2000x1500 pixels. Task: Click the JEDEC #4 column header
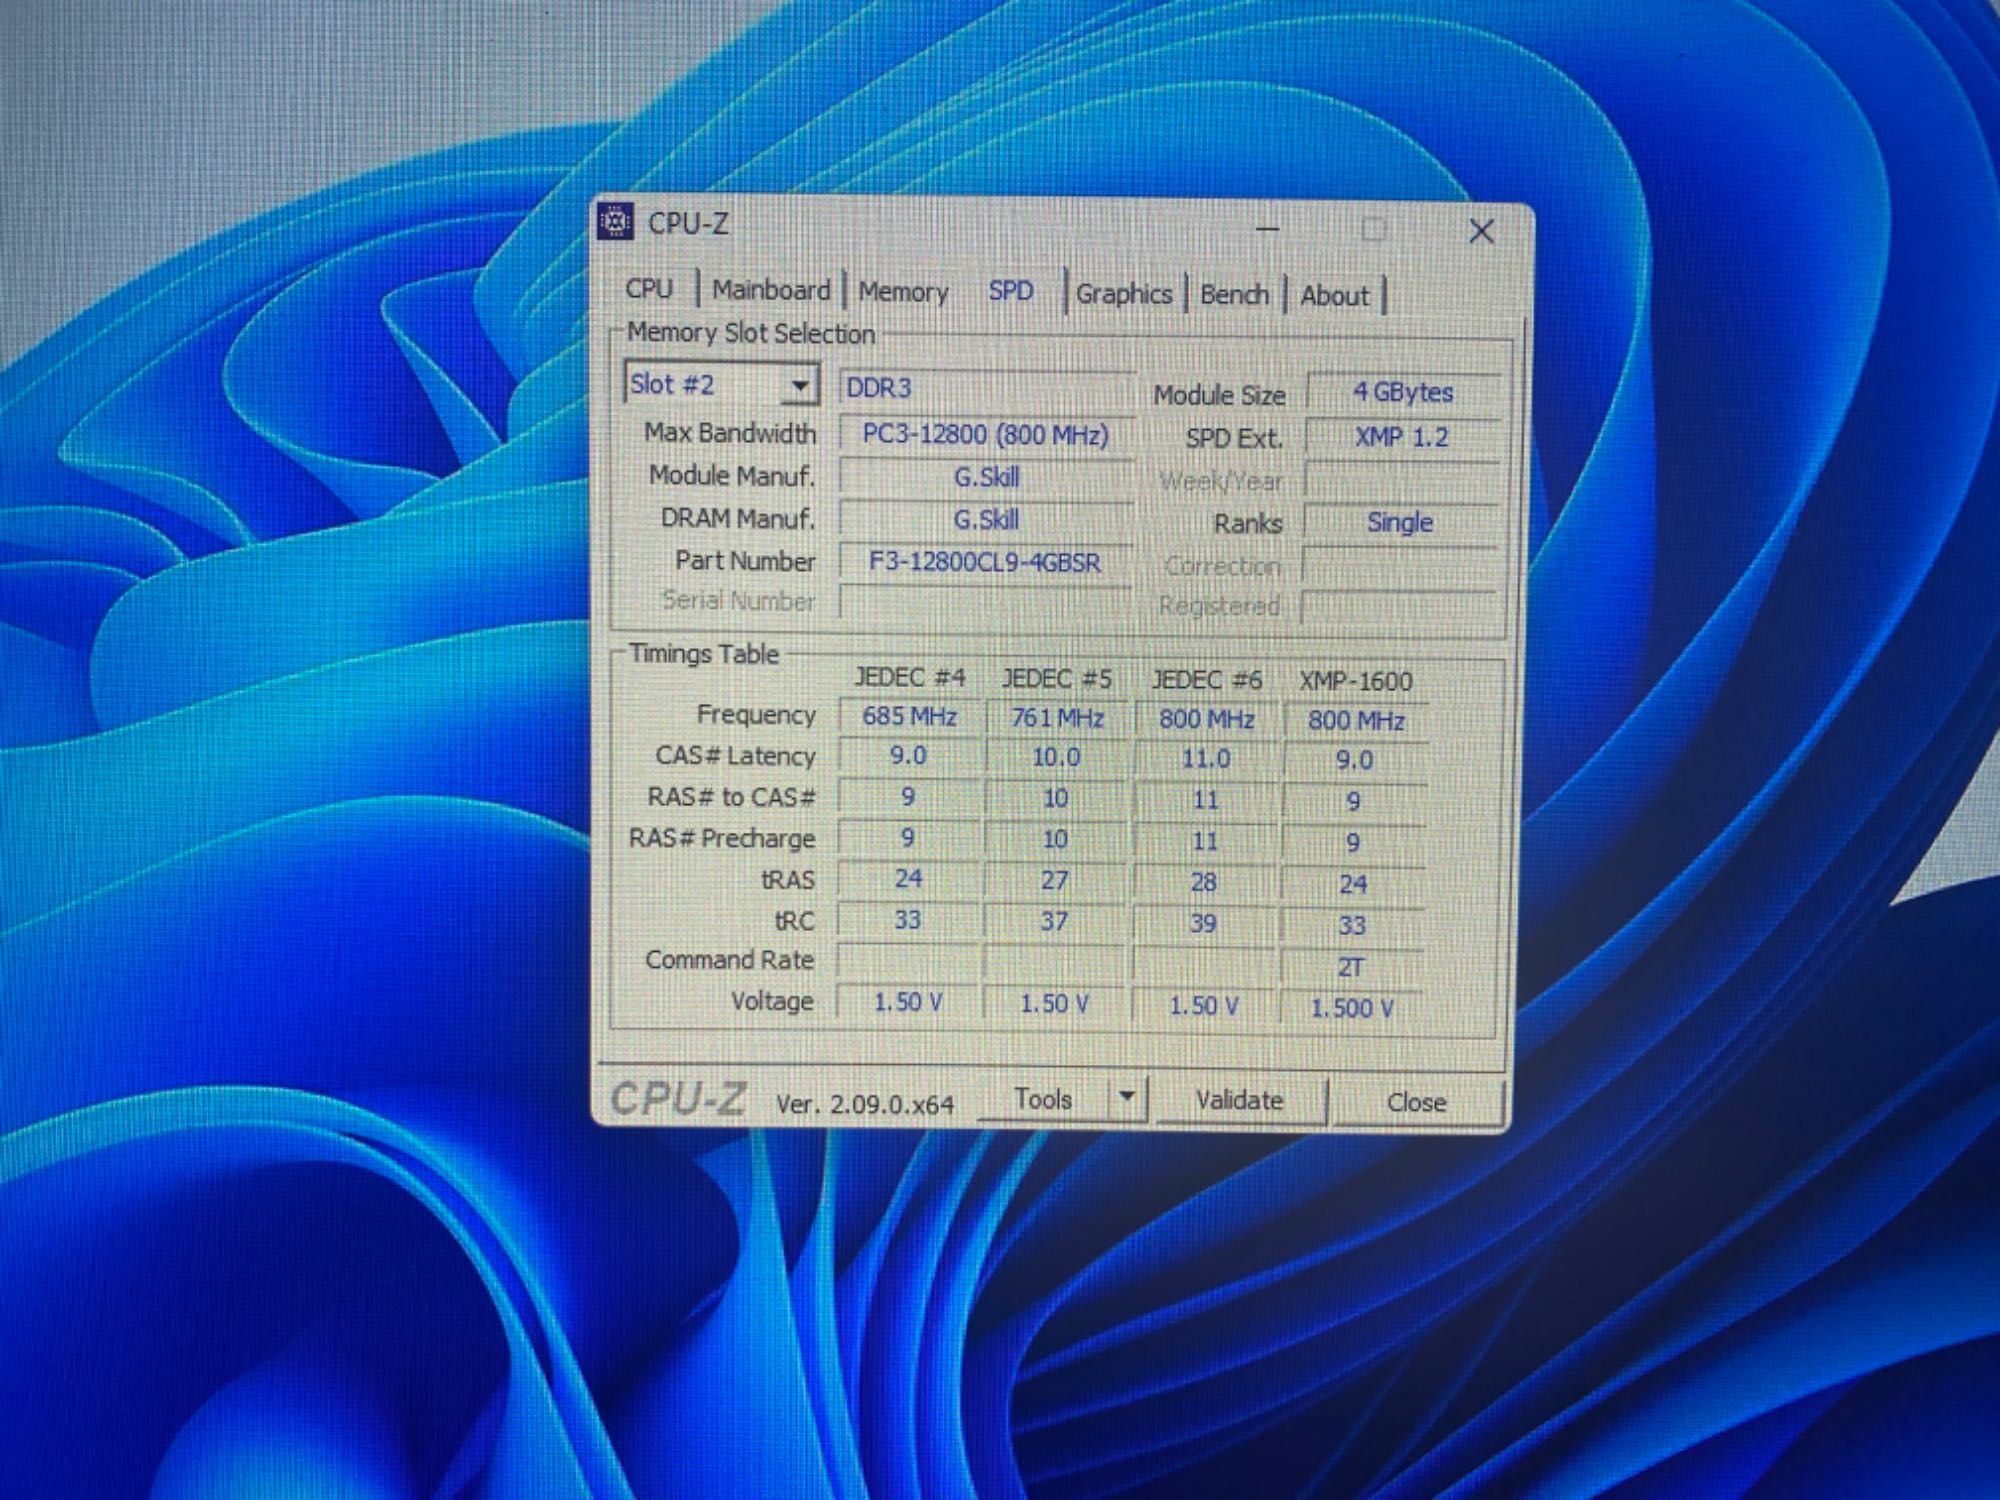click(909, 678)
